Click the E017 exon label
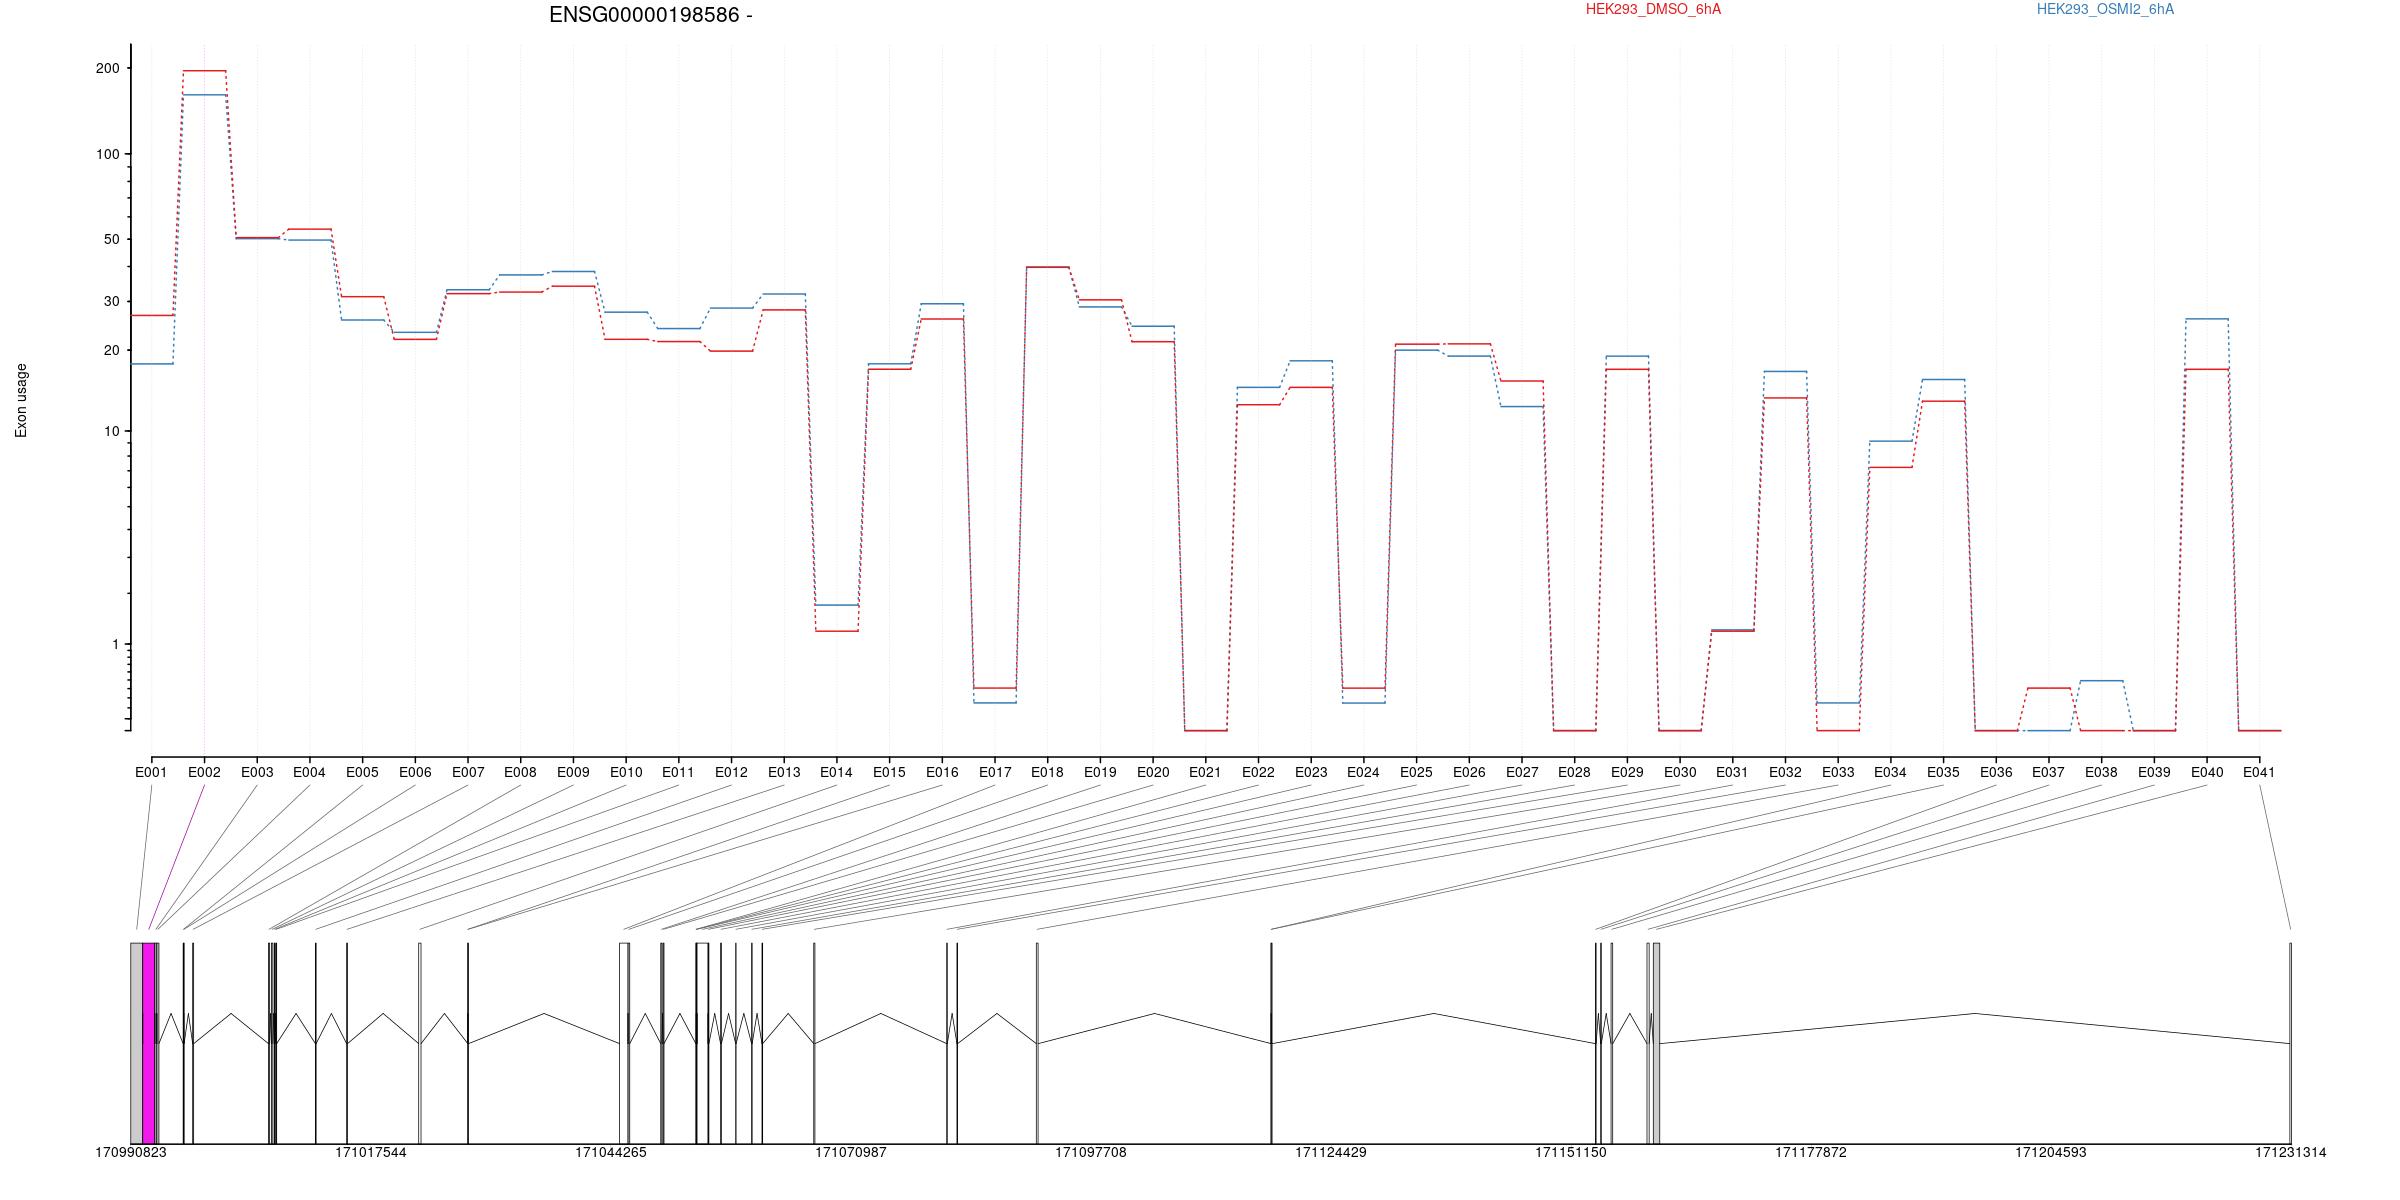 [995, 772]
